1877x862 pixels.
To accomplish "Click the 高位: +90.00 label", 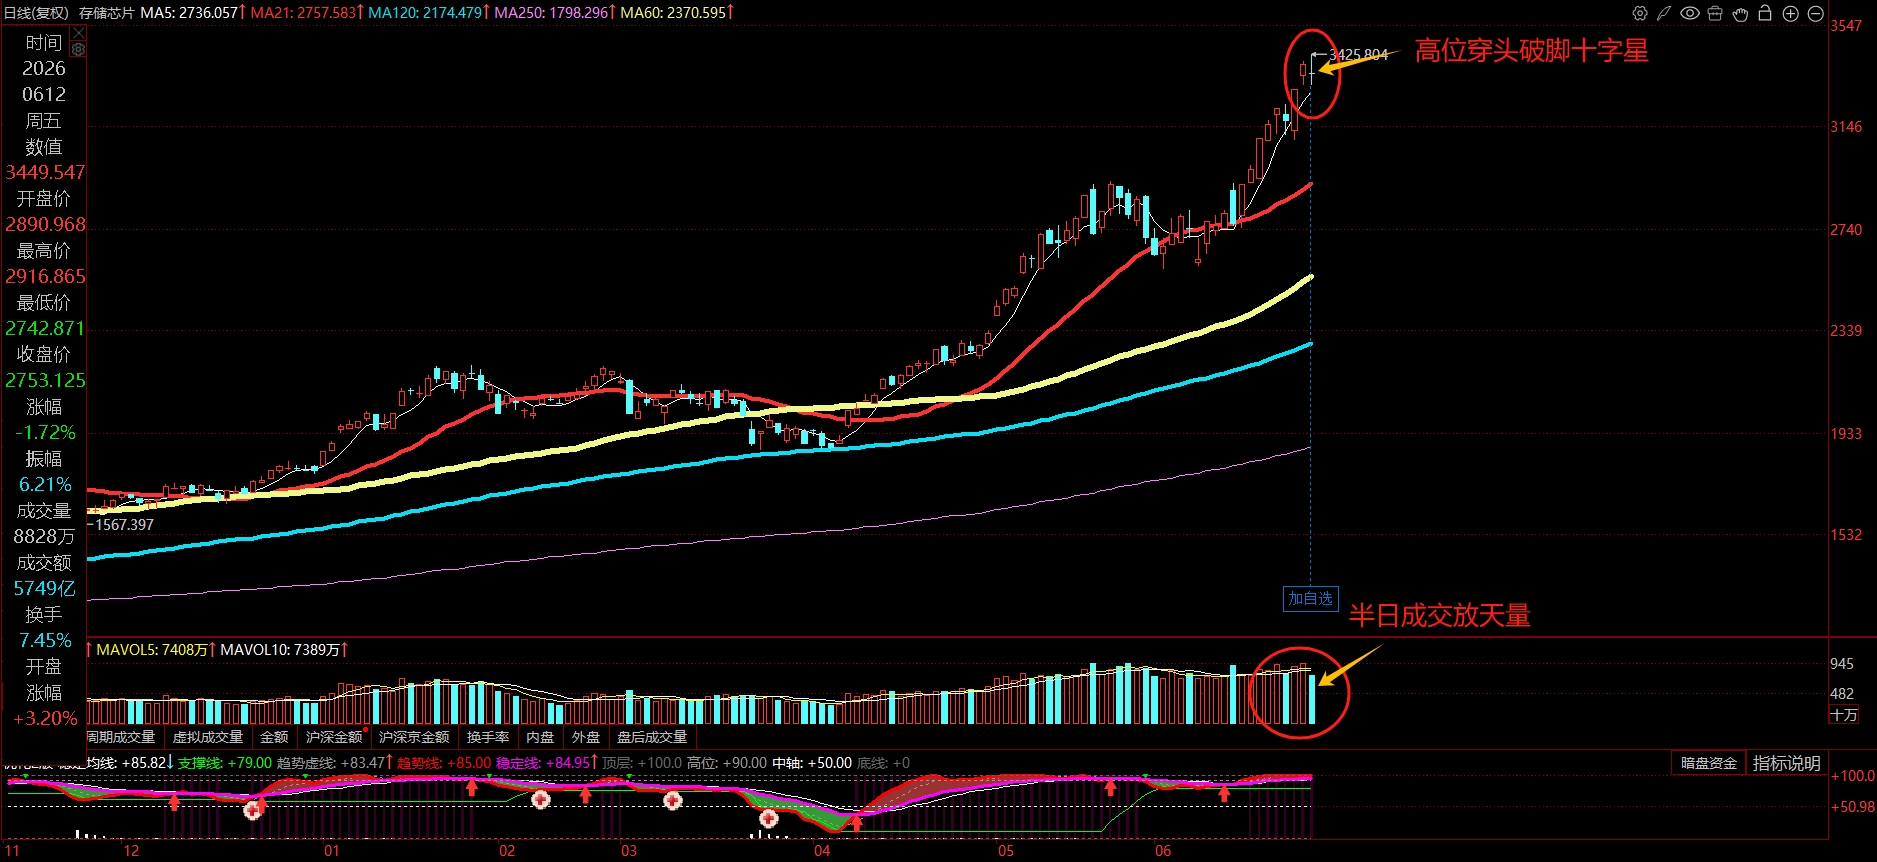I will (x=727, y=763).
